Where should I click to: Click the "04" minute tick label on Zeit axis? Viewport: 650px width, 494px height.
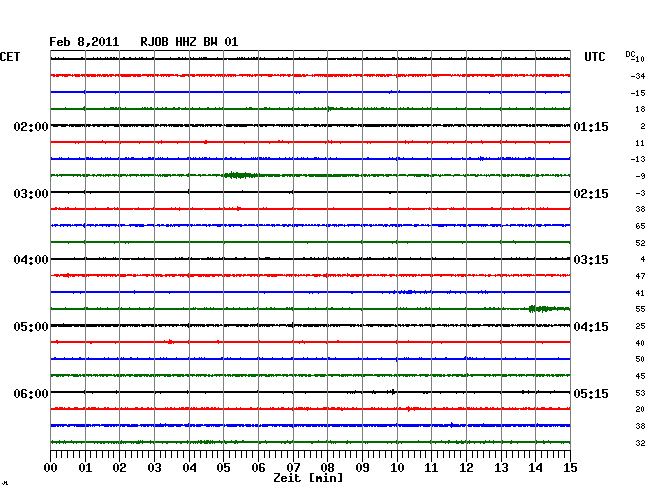(x=189, y=468)
